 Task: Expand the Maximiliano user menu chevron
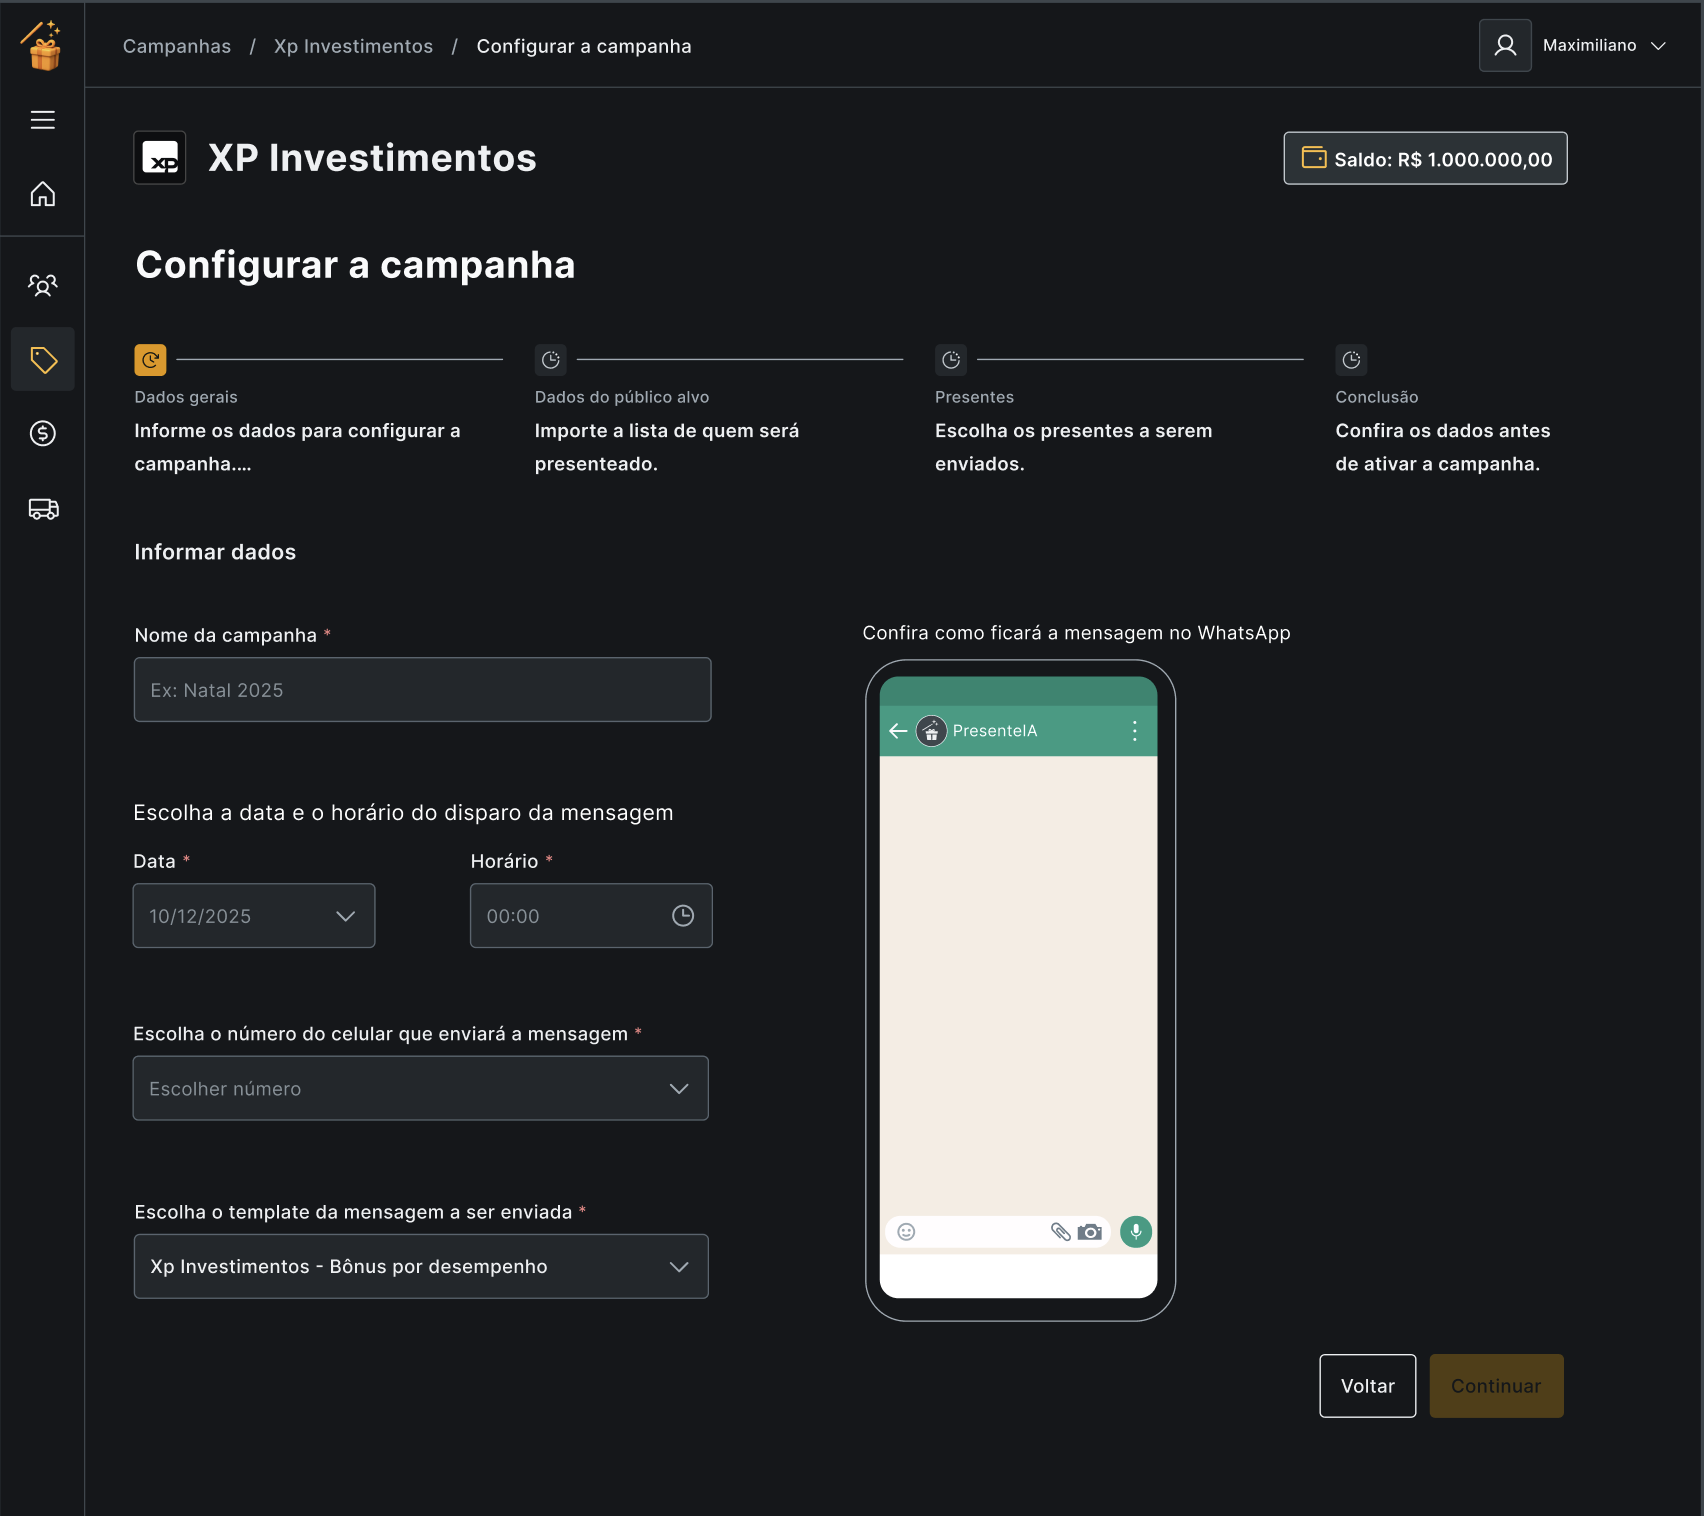(1658, 46)
